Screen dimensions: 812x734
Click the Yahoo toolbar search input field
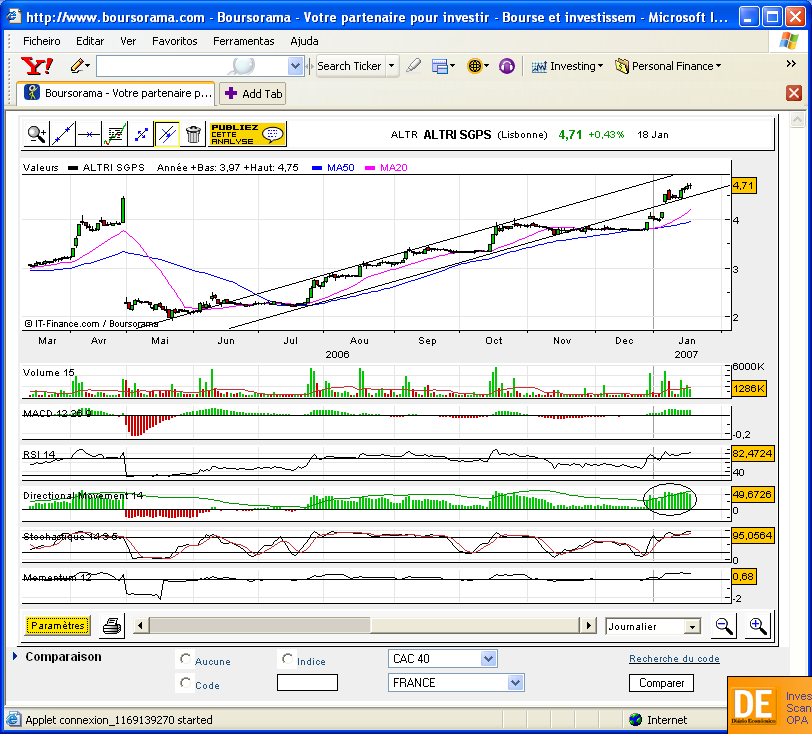(192, 66)
